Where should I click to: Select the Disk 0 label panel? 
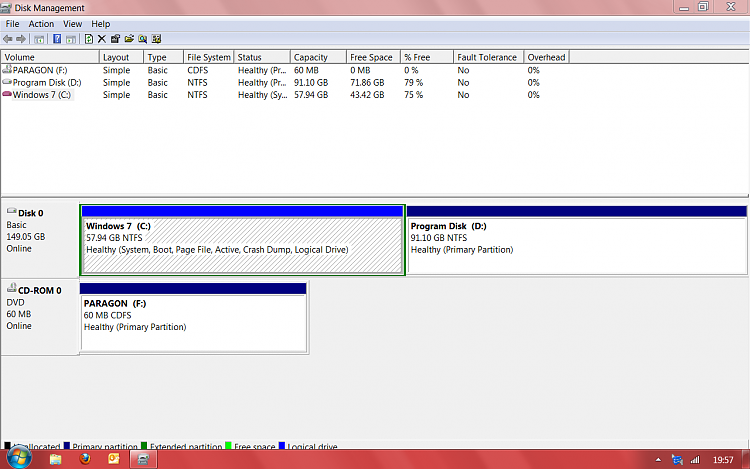coord(40,240)
